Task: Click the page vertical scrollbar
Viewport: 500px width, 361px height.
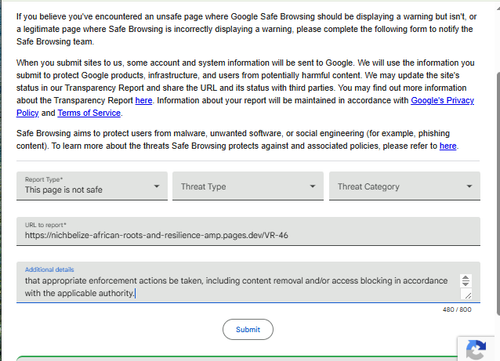Action: (498, 193)
